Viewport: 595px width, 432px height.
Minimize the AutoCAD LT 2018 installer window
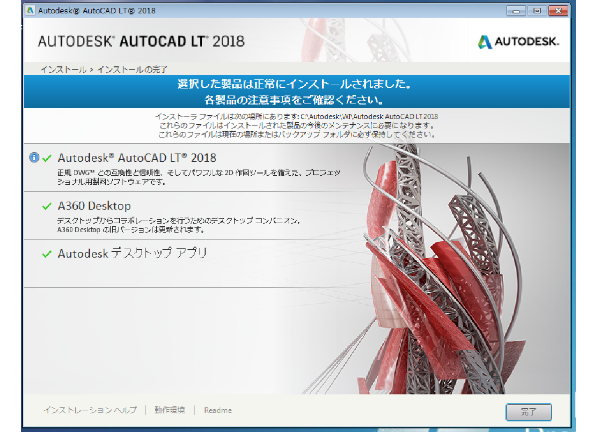(x=516, y=11)
